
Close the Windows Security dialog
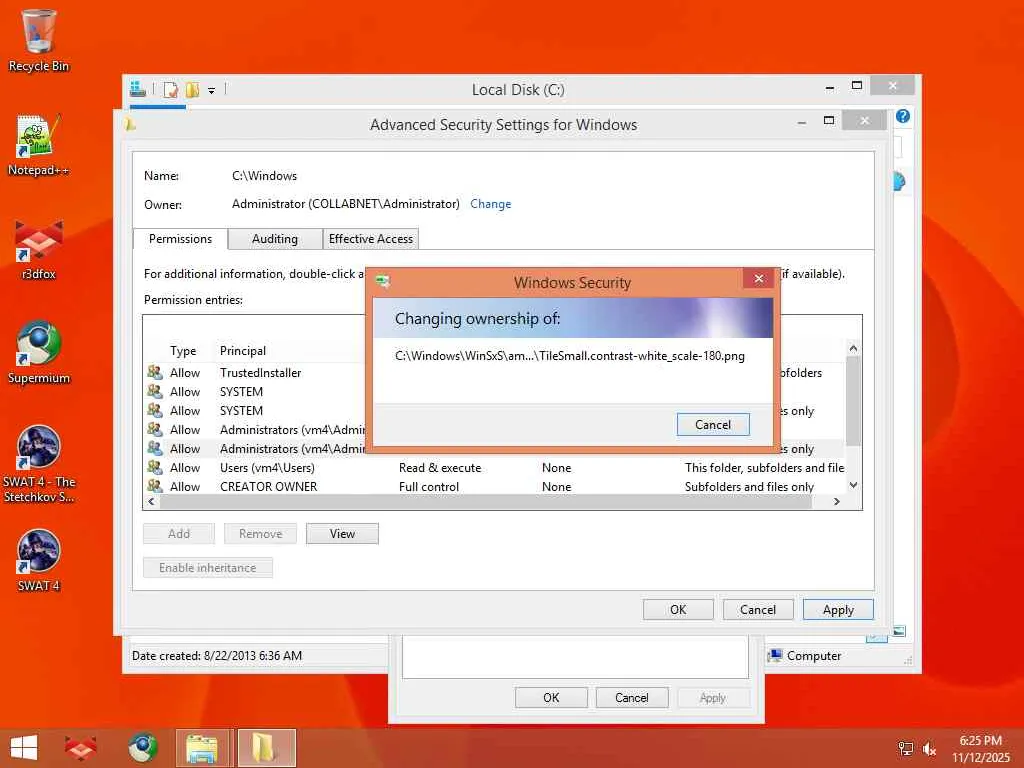[x=759, y=279]
